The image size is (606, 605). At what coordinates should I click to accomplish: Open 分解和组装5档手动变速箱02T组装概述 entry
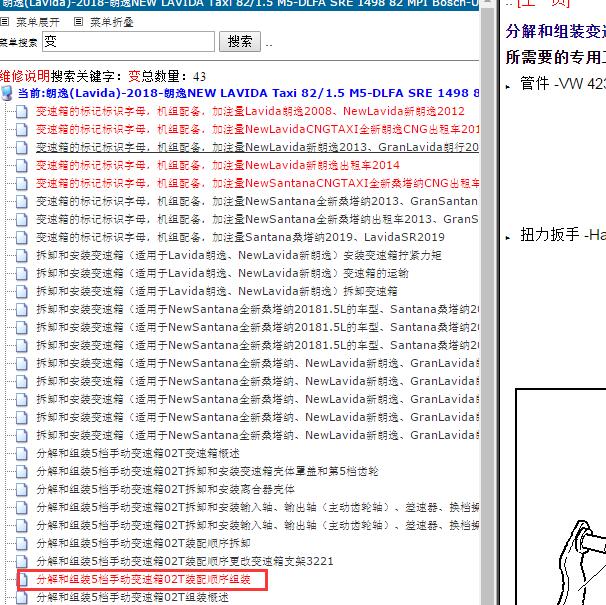coord(132,597)
